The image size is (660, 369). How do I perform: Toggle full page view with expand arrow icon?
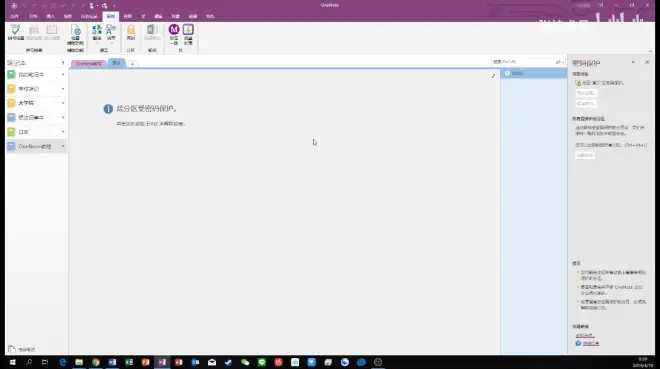pyautogui.click(x=493, y=76)
